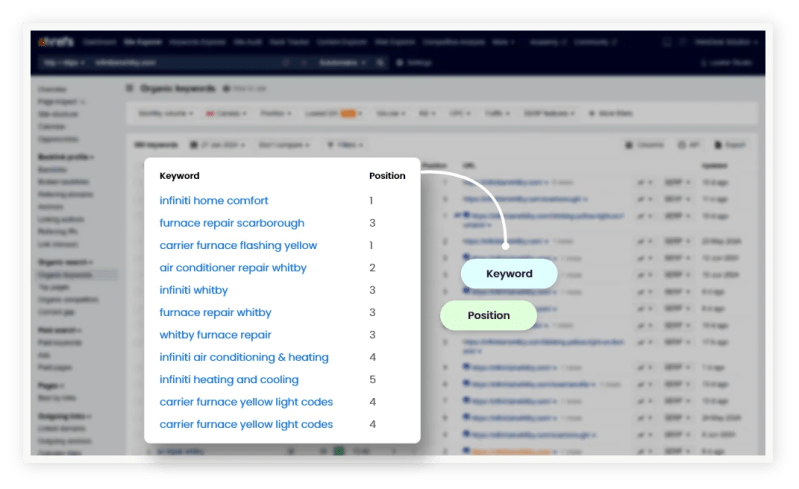This screenshot has height=489, width=799.
Task: Click position 3 for 'furnace repair scarborough'
Action: [372, 223]
